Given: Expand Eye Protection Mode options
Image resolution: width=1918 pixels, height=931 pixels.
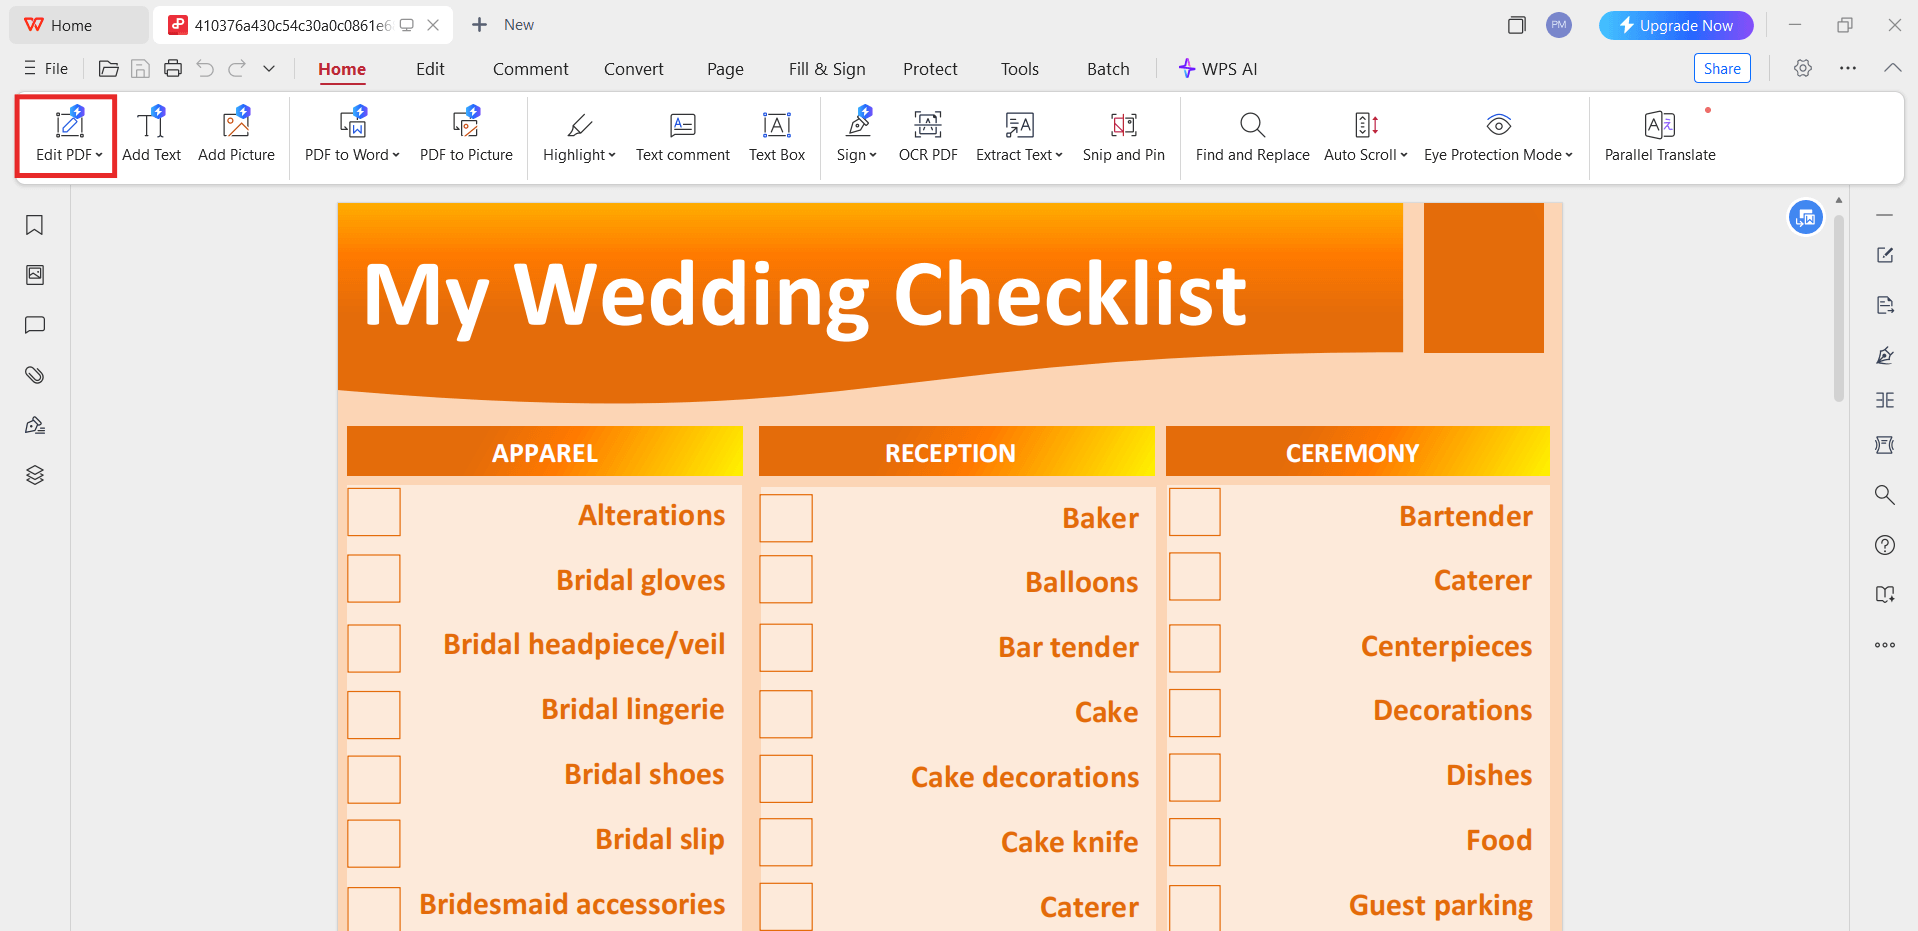Looking at the screenshot, I should [1569, 155].
